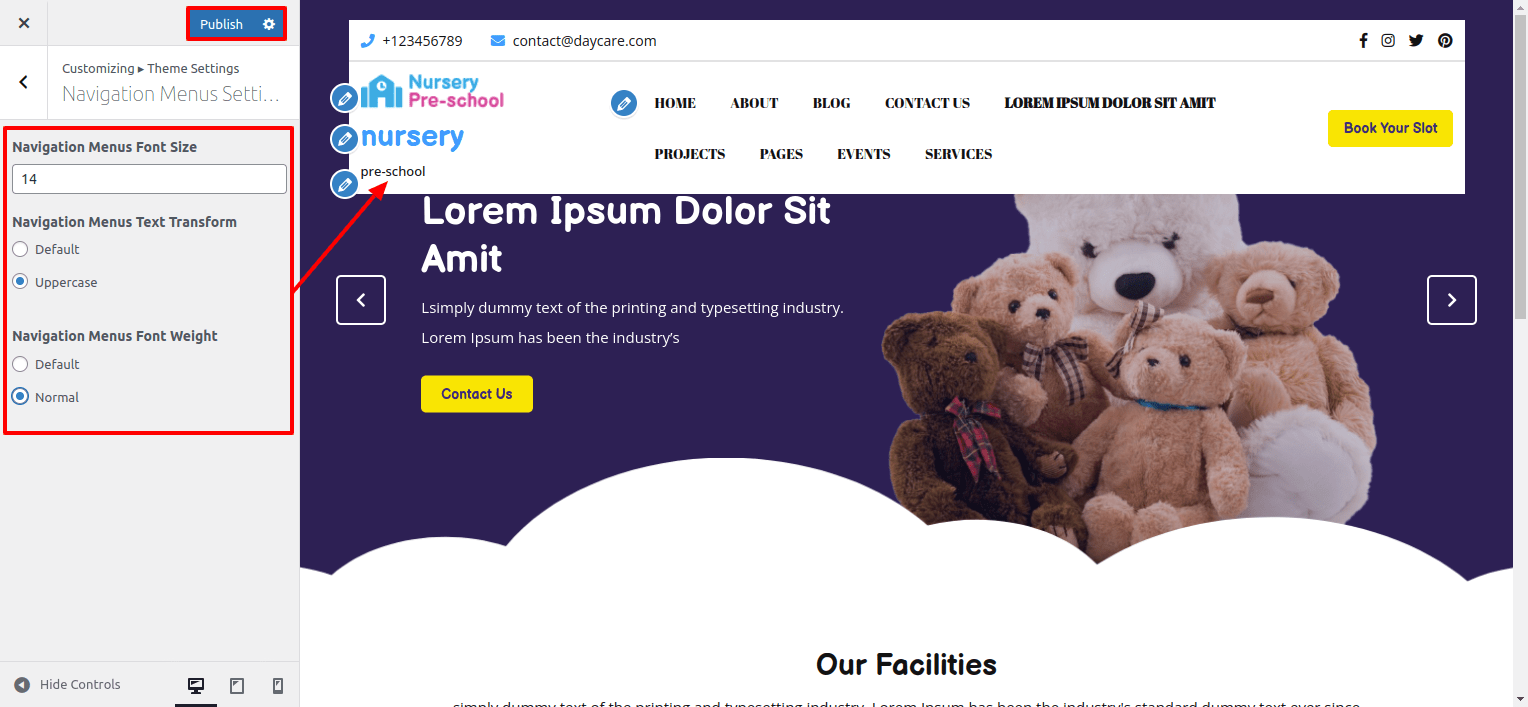Switch to the tablet preview device icon
This screenshot has height=707, width=1528.
(x=237, y=685)
